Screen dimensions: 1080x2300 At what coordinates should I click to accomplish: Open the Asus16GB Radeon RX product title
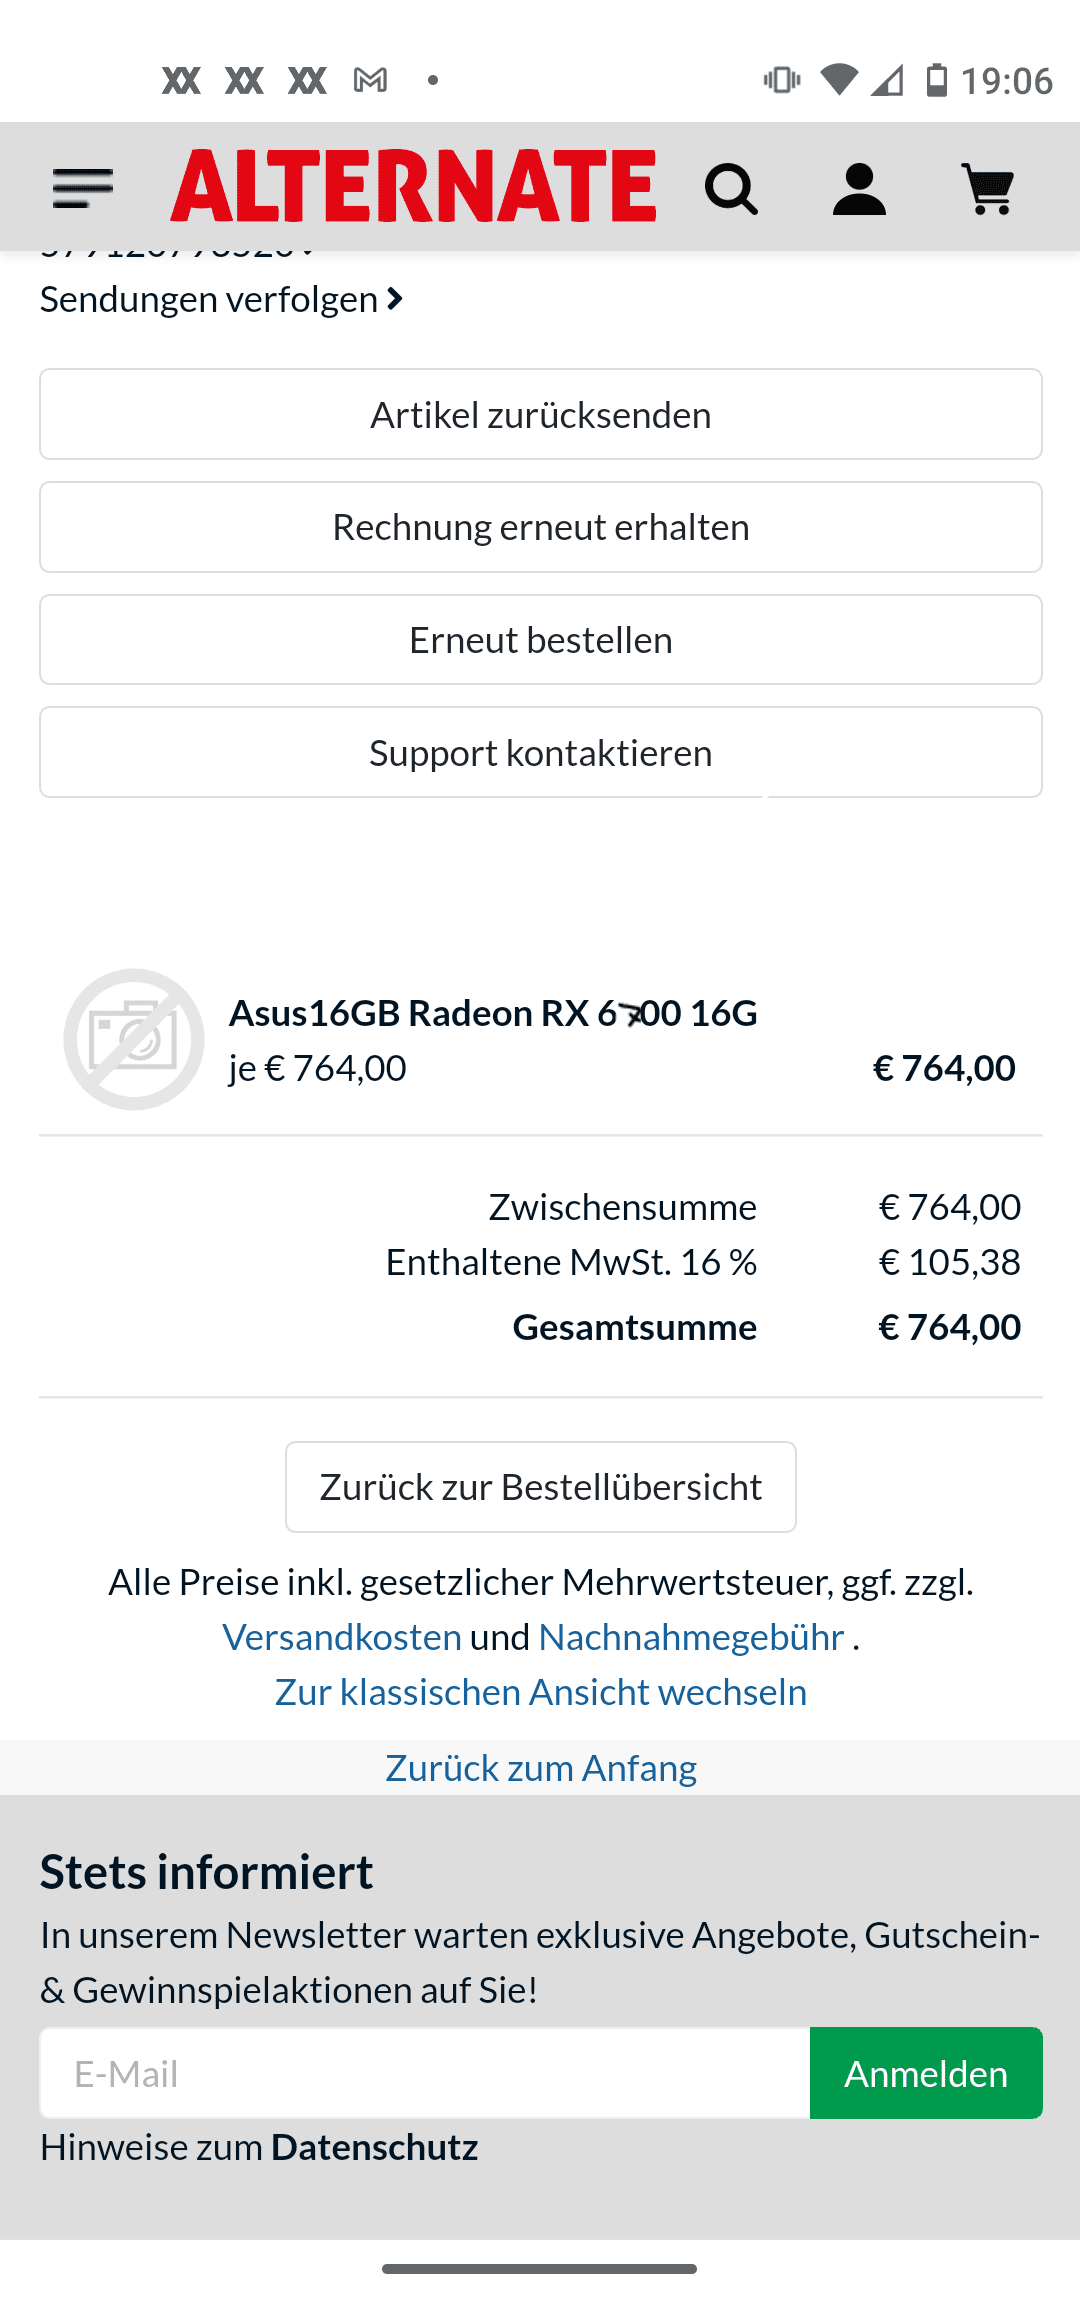493,1013
